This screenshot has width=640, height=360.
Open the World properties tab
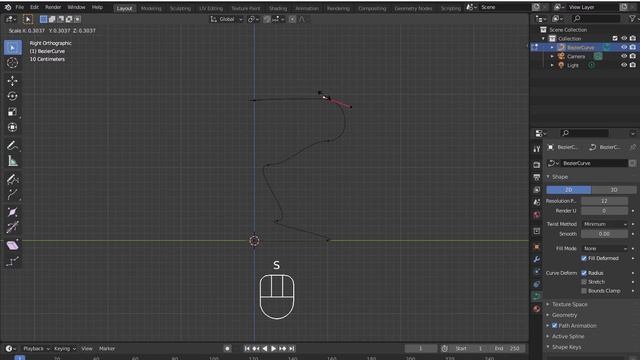(536, 215)
